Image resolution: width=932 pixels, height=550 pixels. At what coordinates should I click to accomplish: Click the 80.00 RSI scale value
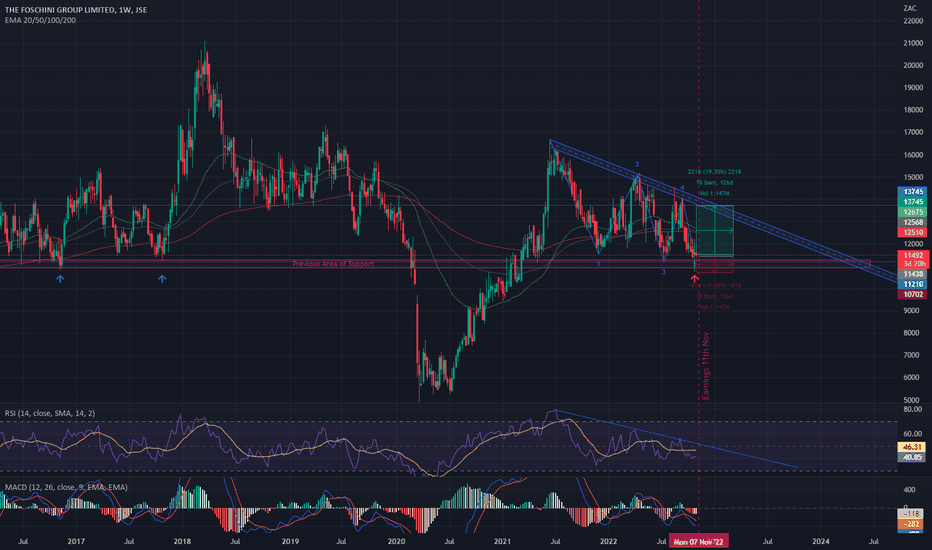coord(913,410)
